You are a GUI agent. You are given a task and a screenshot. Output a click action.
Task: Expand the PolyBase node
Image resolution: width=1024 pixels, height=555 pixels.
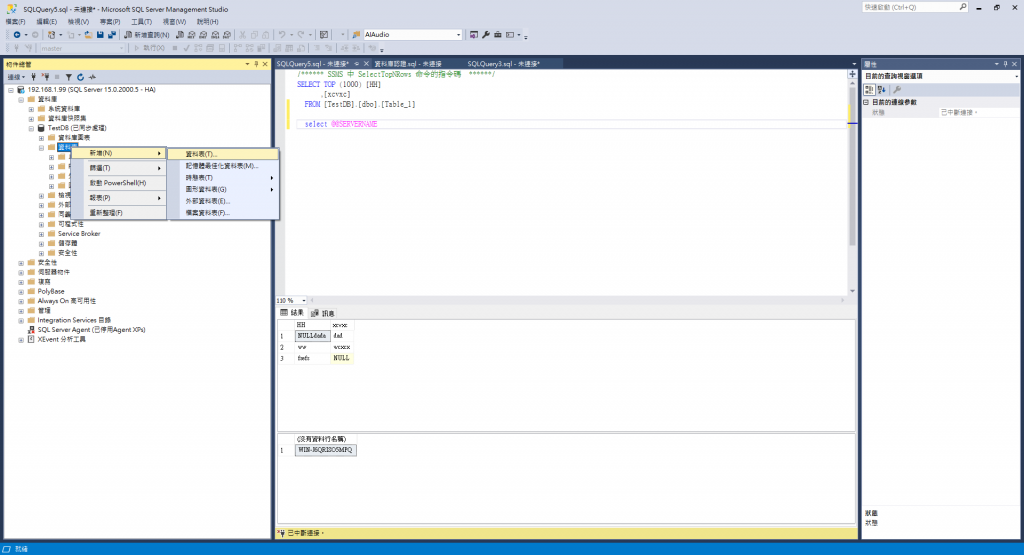coord(22,292)
